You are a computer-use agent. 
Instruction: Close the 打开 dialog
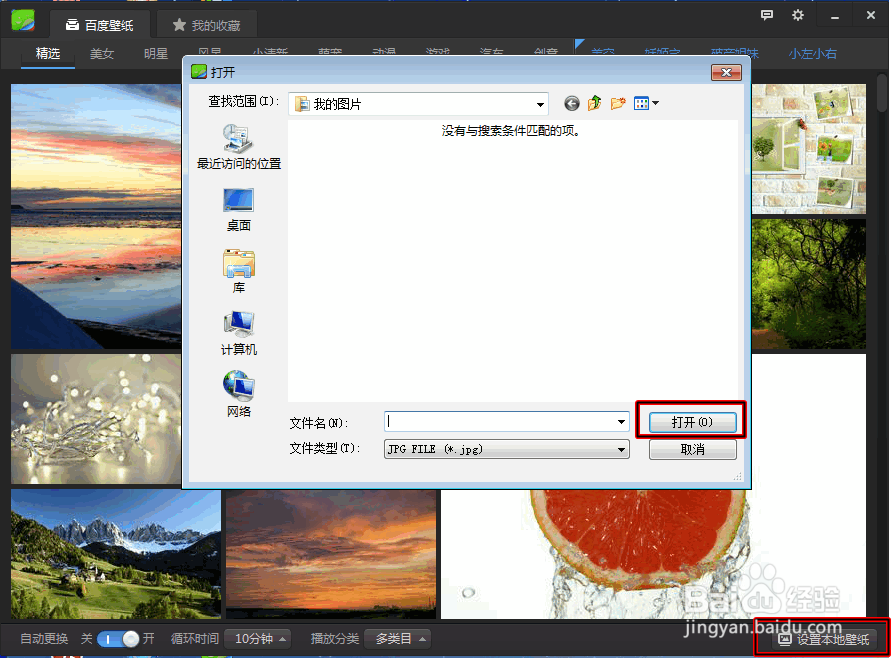726,72
